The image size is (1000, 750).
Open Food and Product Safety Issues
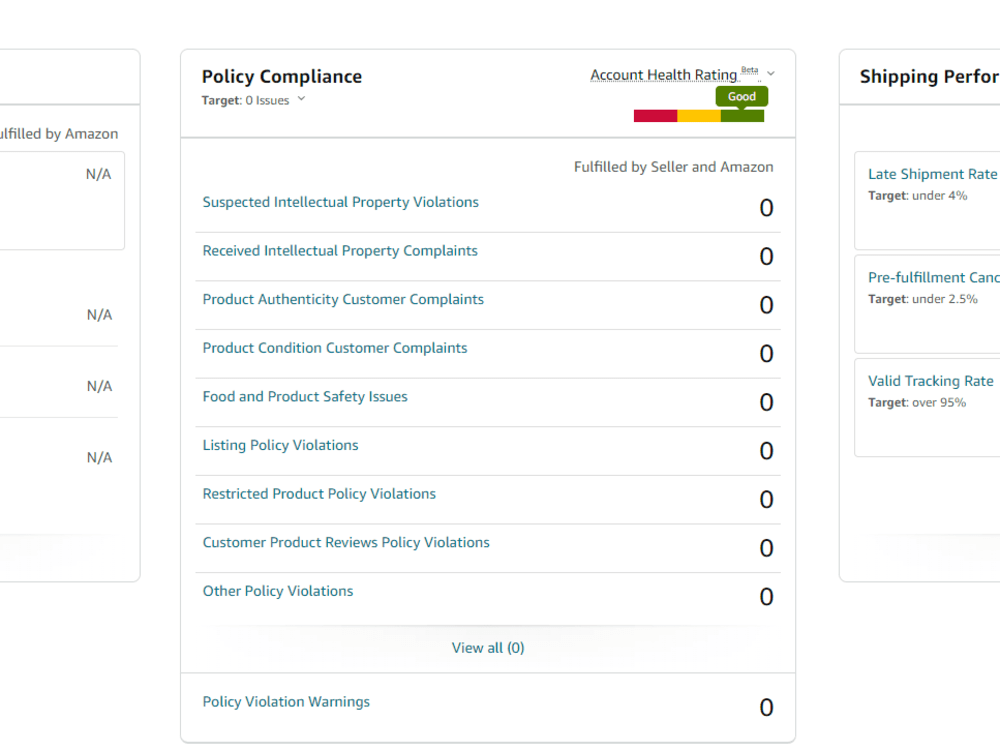305,397
